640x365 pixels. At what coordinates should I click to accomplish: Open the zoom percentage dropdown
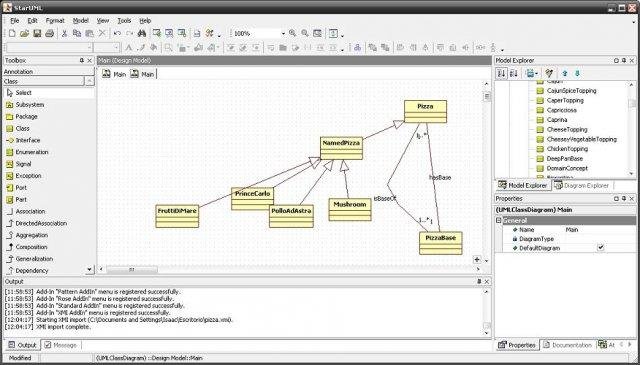pos(283,33)
